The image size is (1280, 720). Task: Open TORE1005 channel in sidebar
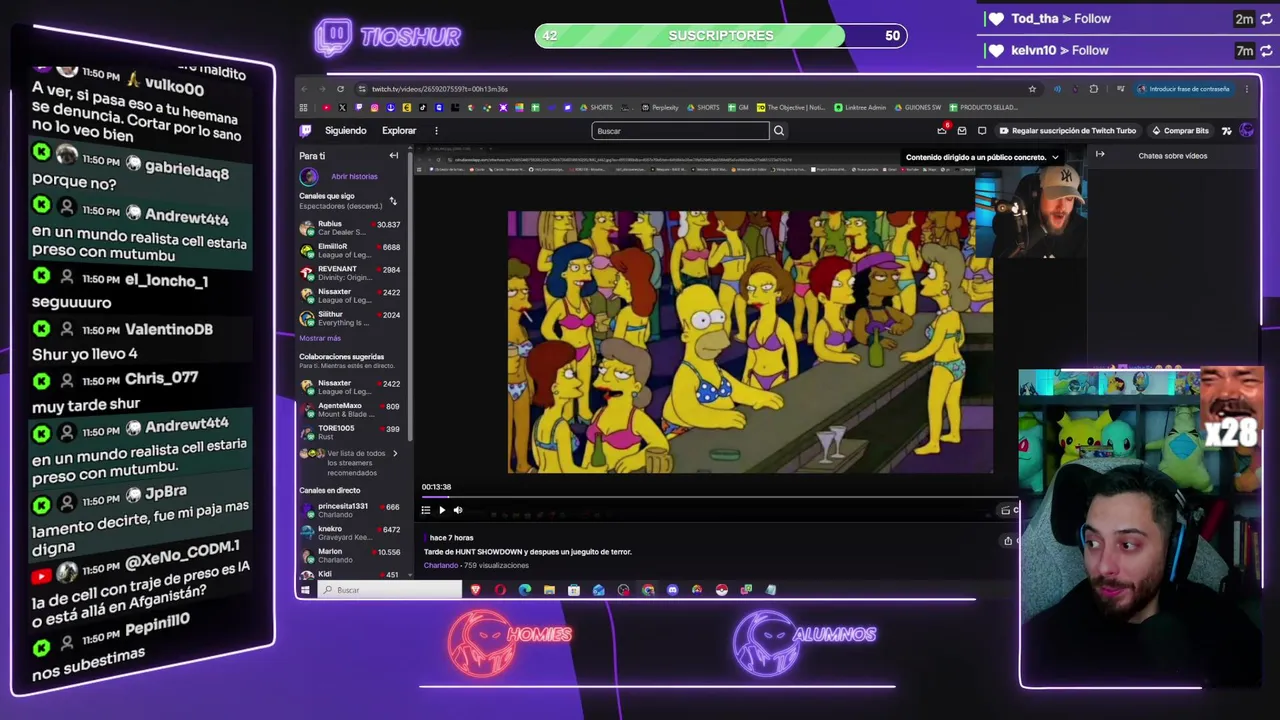tap(350, 432)
